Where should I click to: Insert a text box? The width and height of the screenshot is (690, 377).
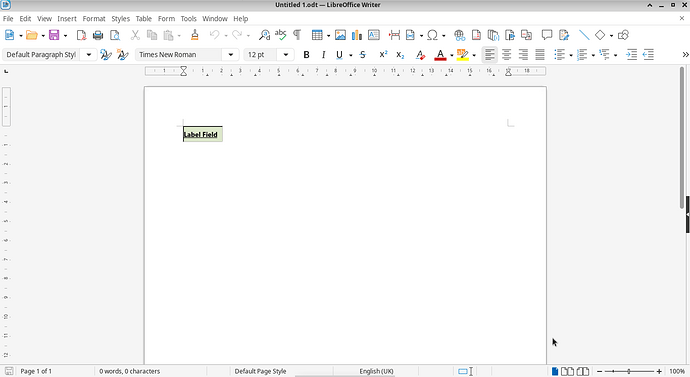tap(374, 35)
